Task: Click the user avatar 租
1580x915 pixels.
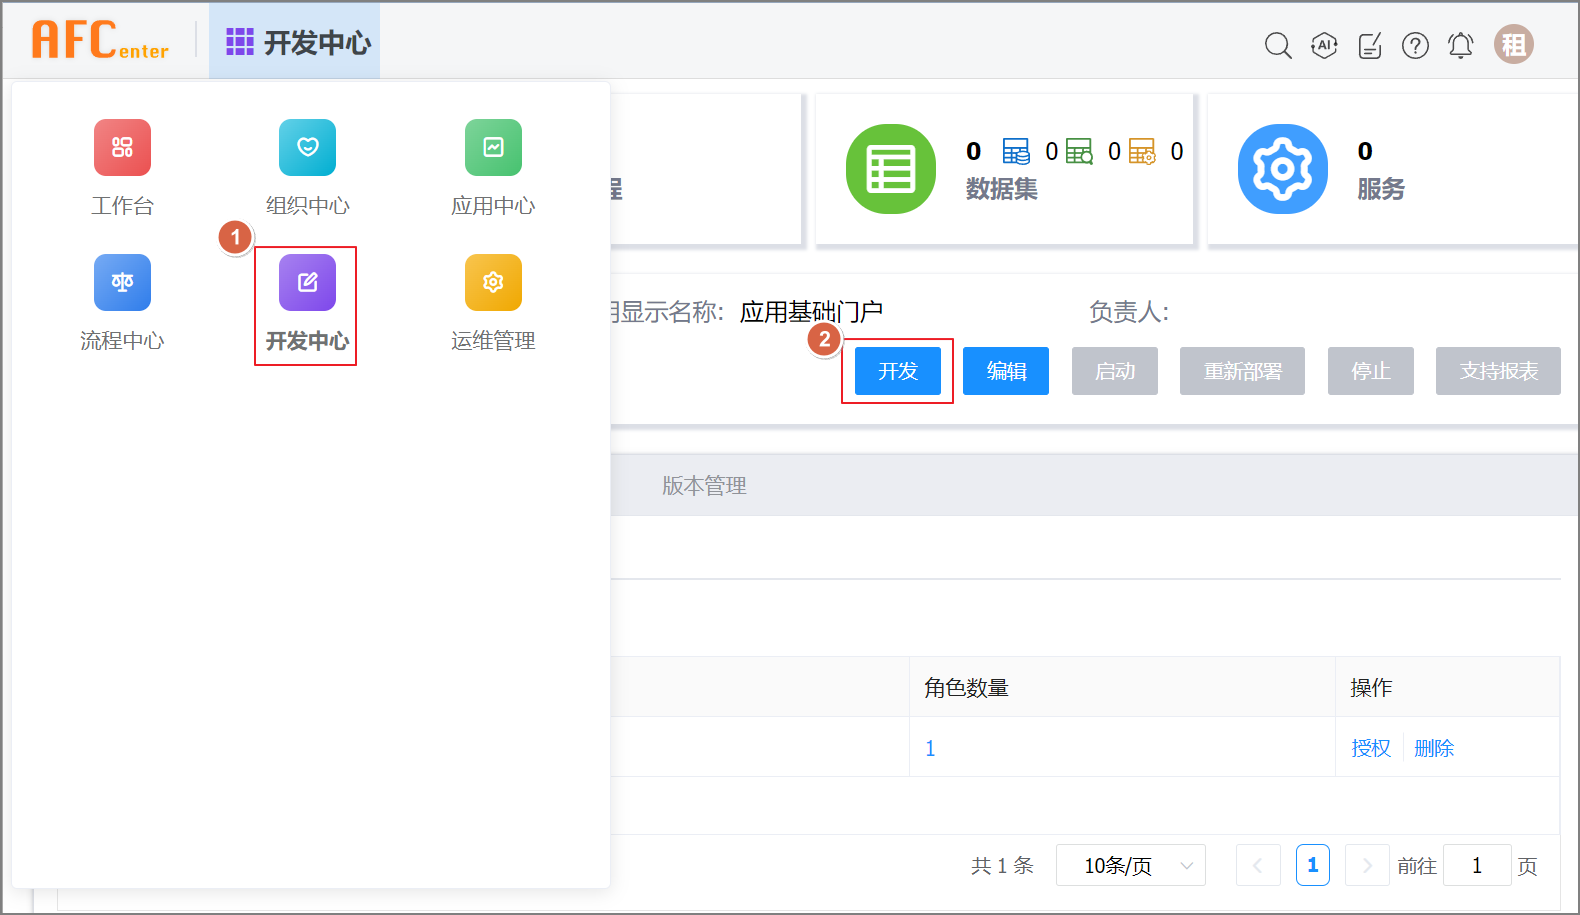Action: [1513, 45]
